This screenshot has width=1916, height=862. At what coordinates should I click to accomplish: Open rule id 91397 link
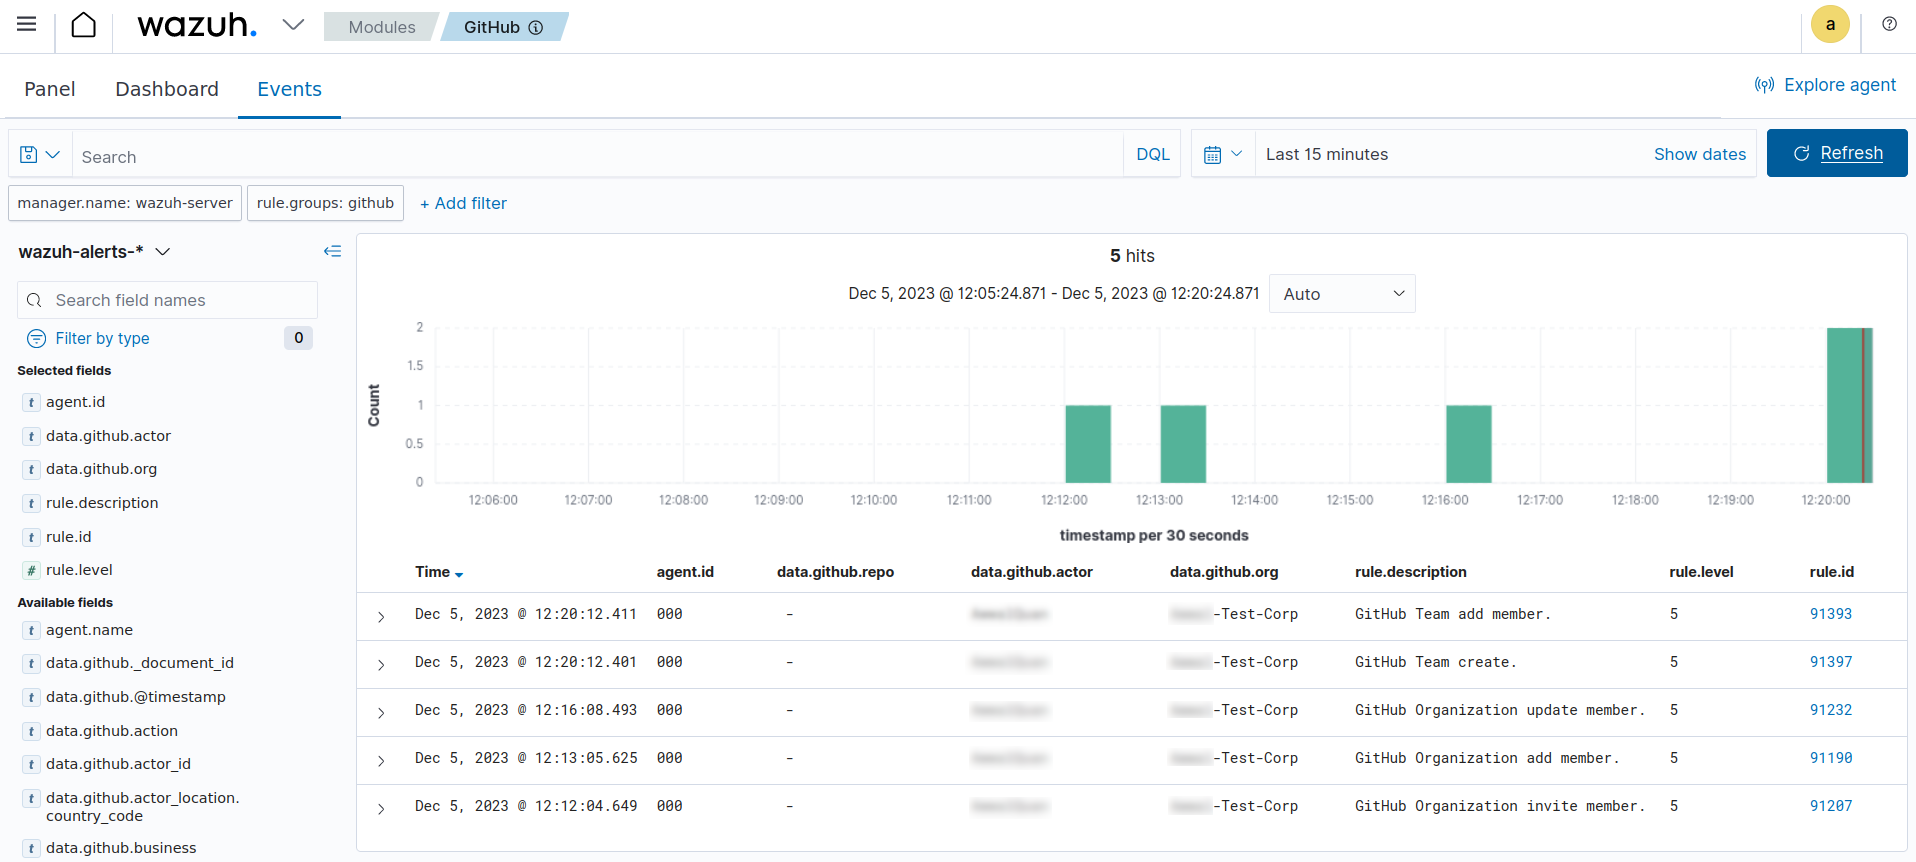pos(1830,662)
